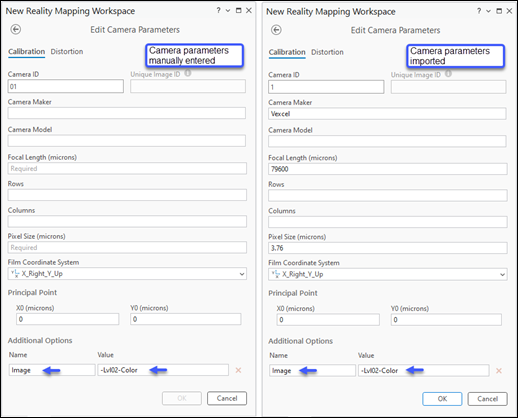The width and height of the screenshot is (518, 418).
Task: Open help question mark in right pane
Action: tap(479, 11)
